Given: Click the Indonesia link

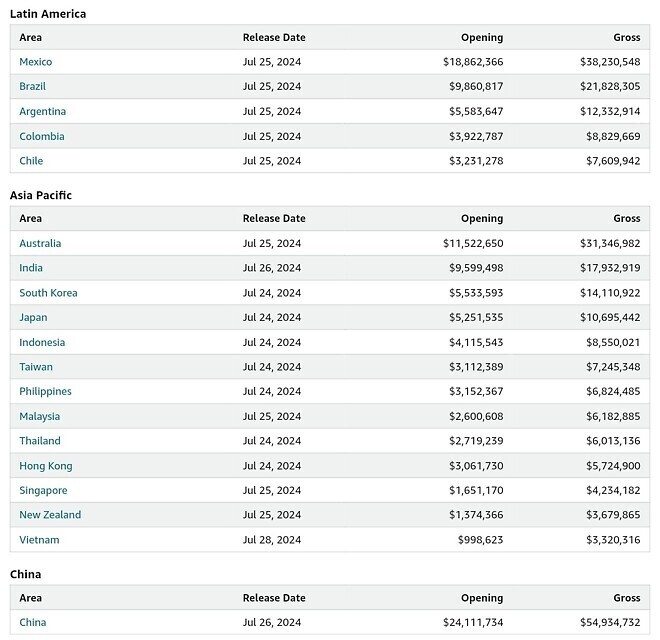Looking at the screenshot, I should [42, 342].
